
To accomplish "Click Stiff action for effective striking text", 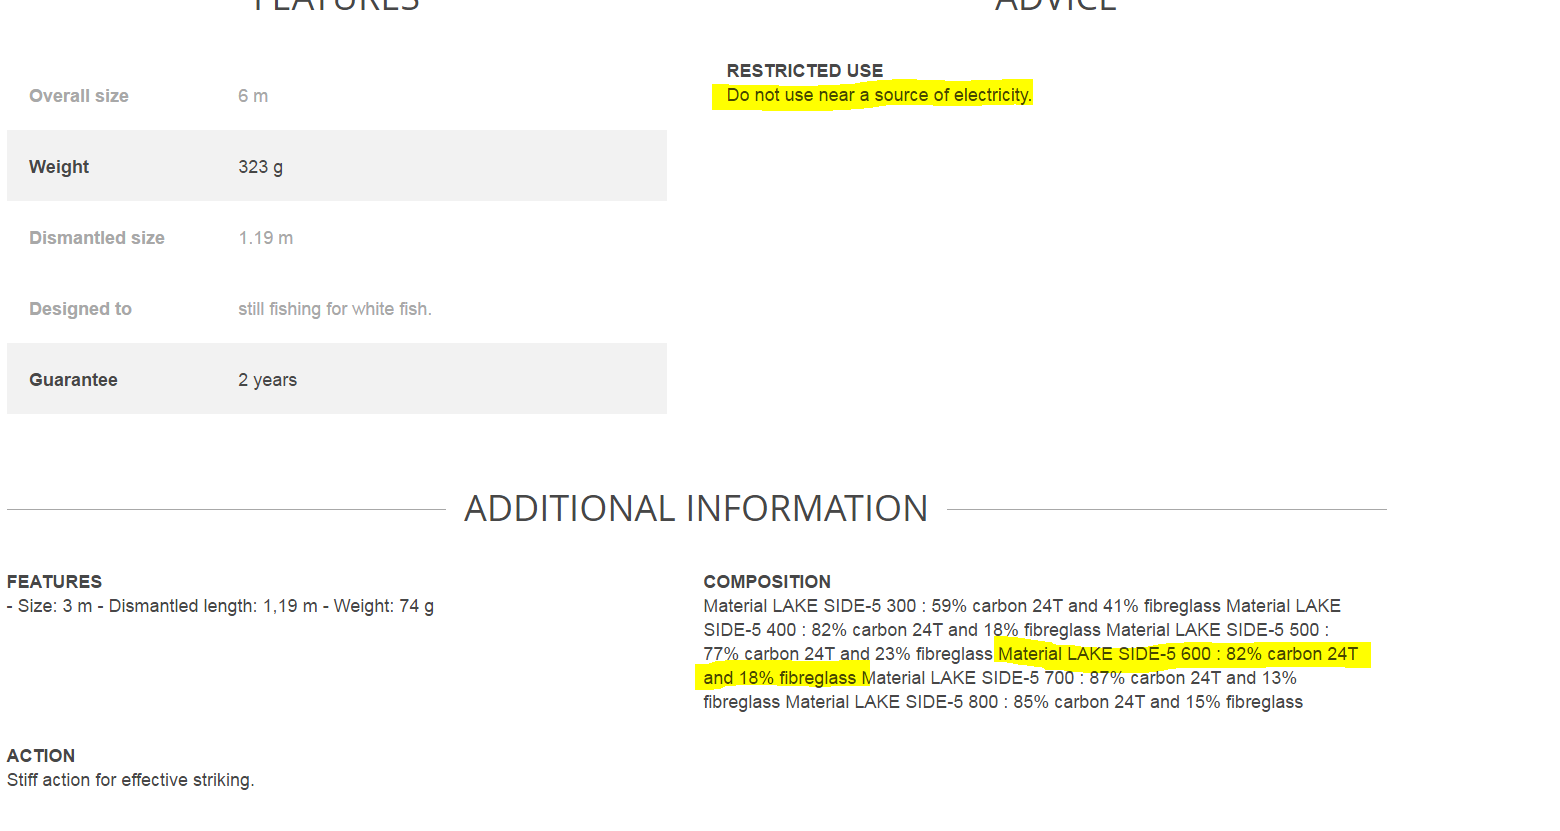I will pyautogui.click(x=131, y=780).
